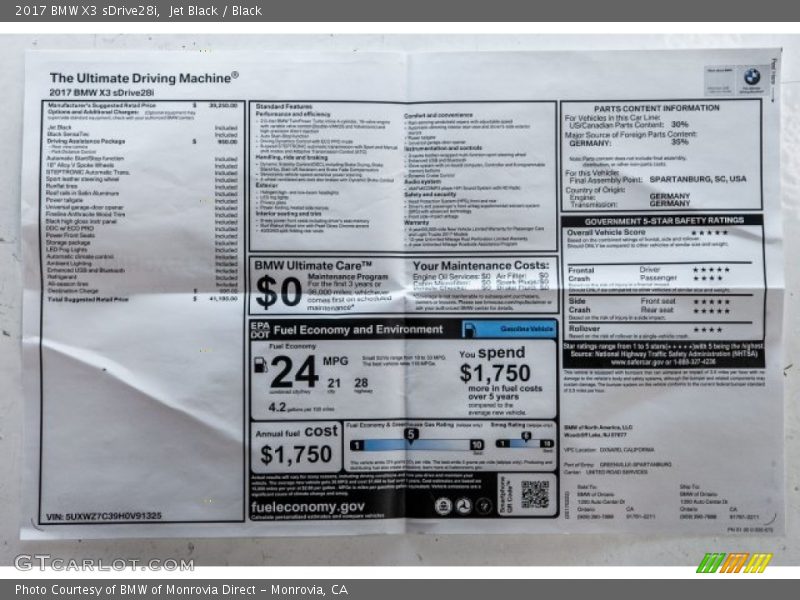Viewport: 800px width, 600px height.
Task: Click 'US/Canadian Parts Content: 30%' line
Action: pyautogui.click(x=629, y=124)
